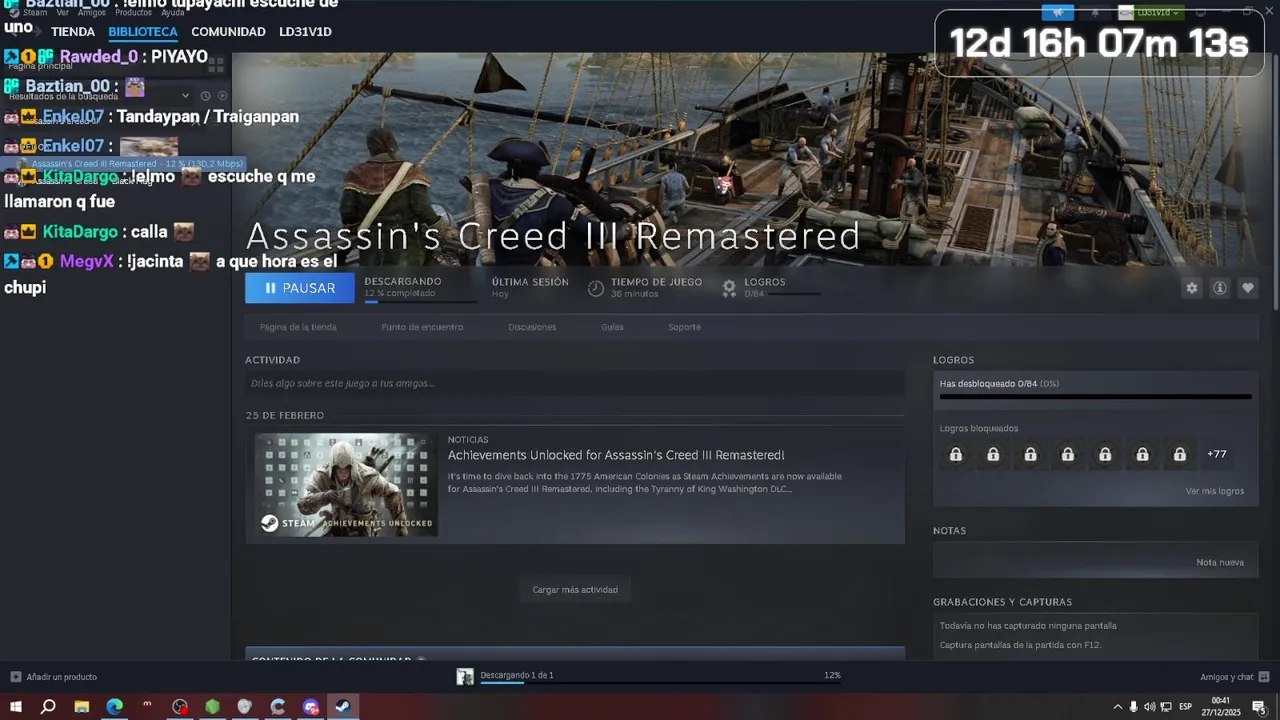
Task: Click the library ready-to-play filter icon
Action: (x=222, y=96)
